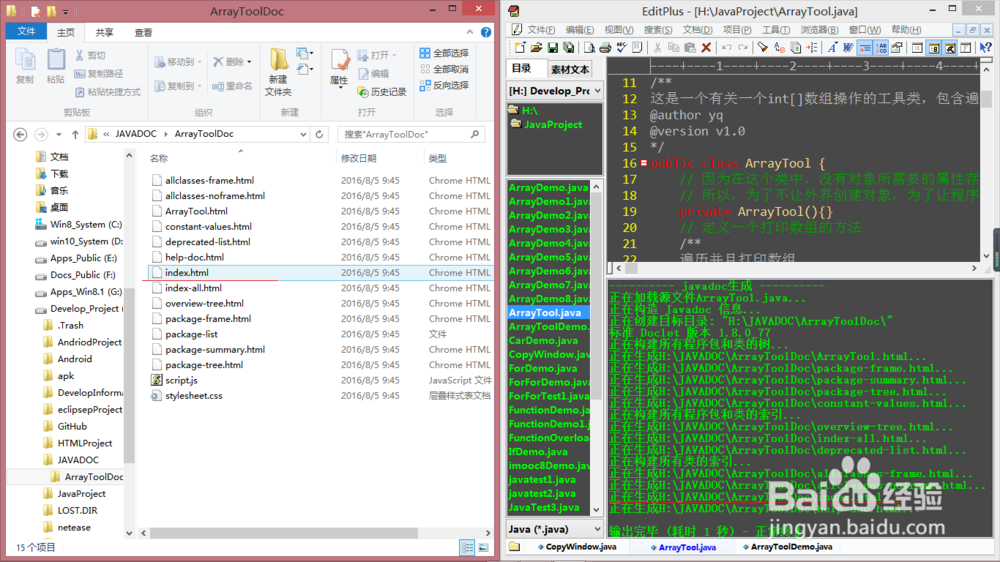Open Delete (删除) dropdown arrow in ribbon

[x=249, y=62]
